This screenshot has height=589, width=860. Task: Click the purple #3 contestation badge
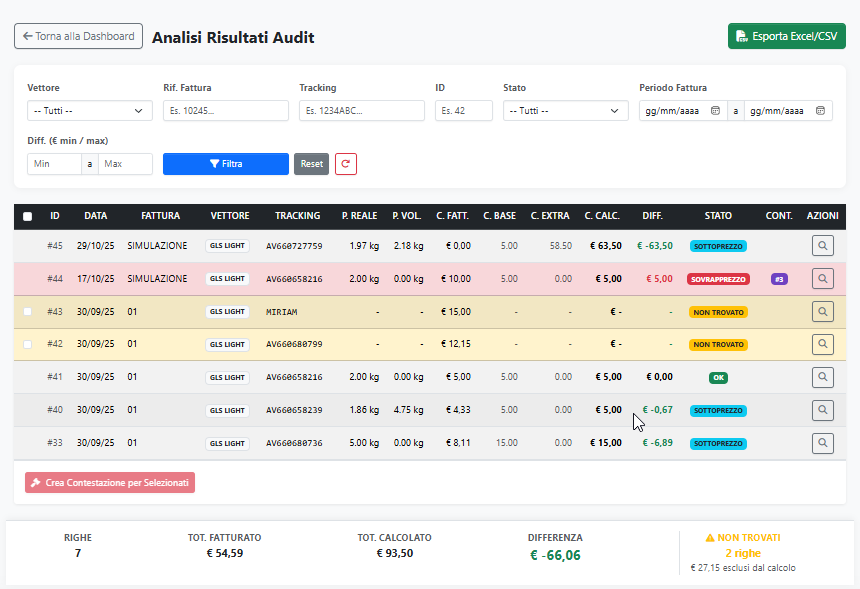click(x=779, y=279)
